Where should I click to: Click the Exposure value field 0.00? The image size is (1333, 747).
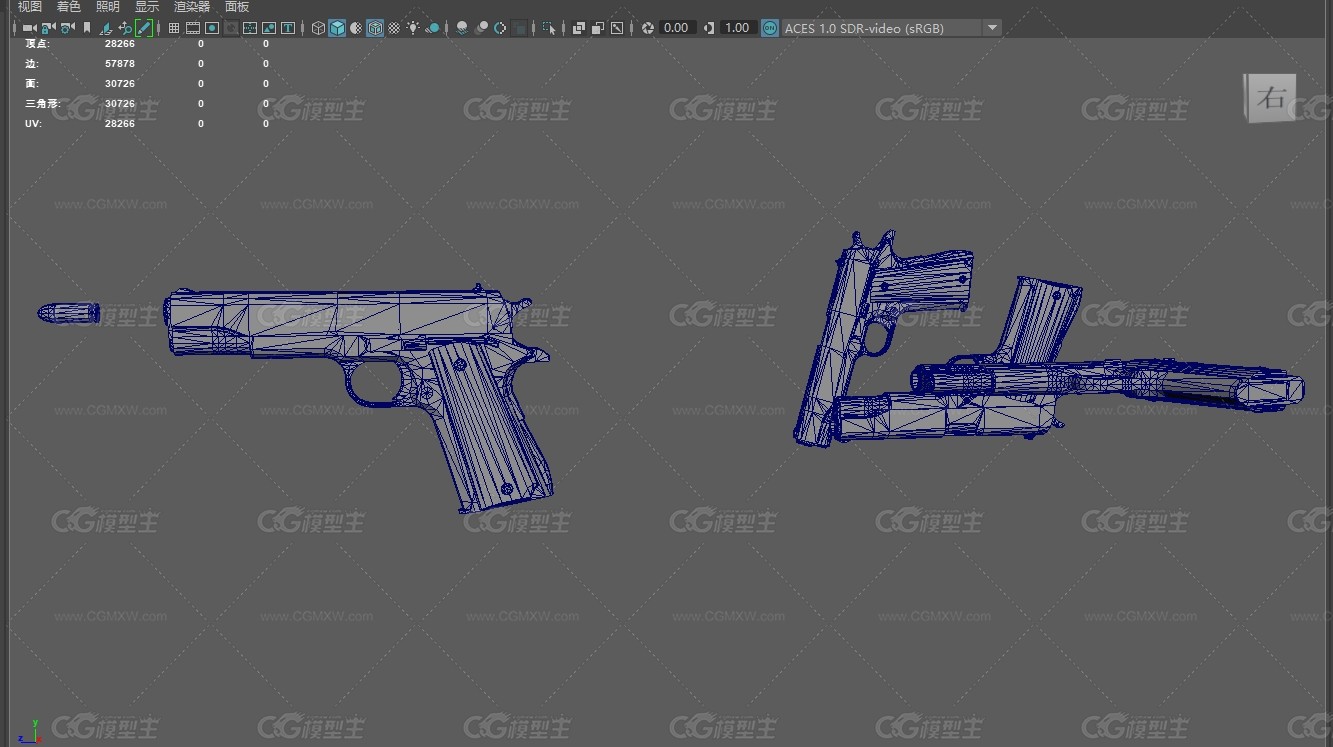[677, 28]
